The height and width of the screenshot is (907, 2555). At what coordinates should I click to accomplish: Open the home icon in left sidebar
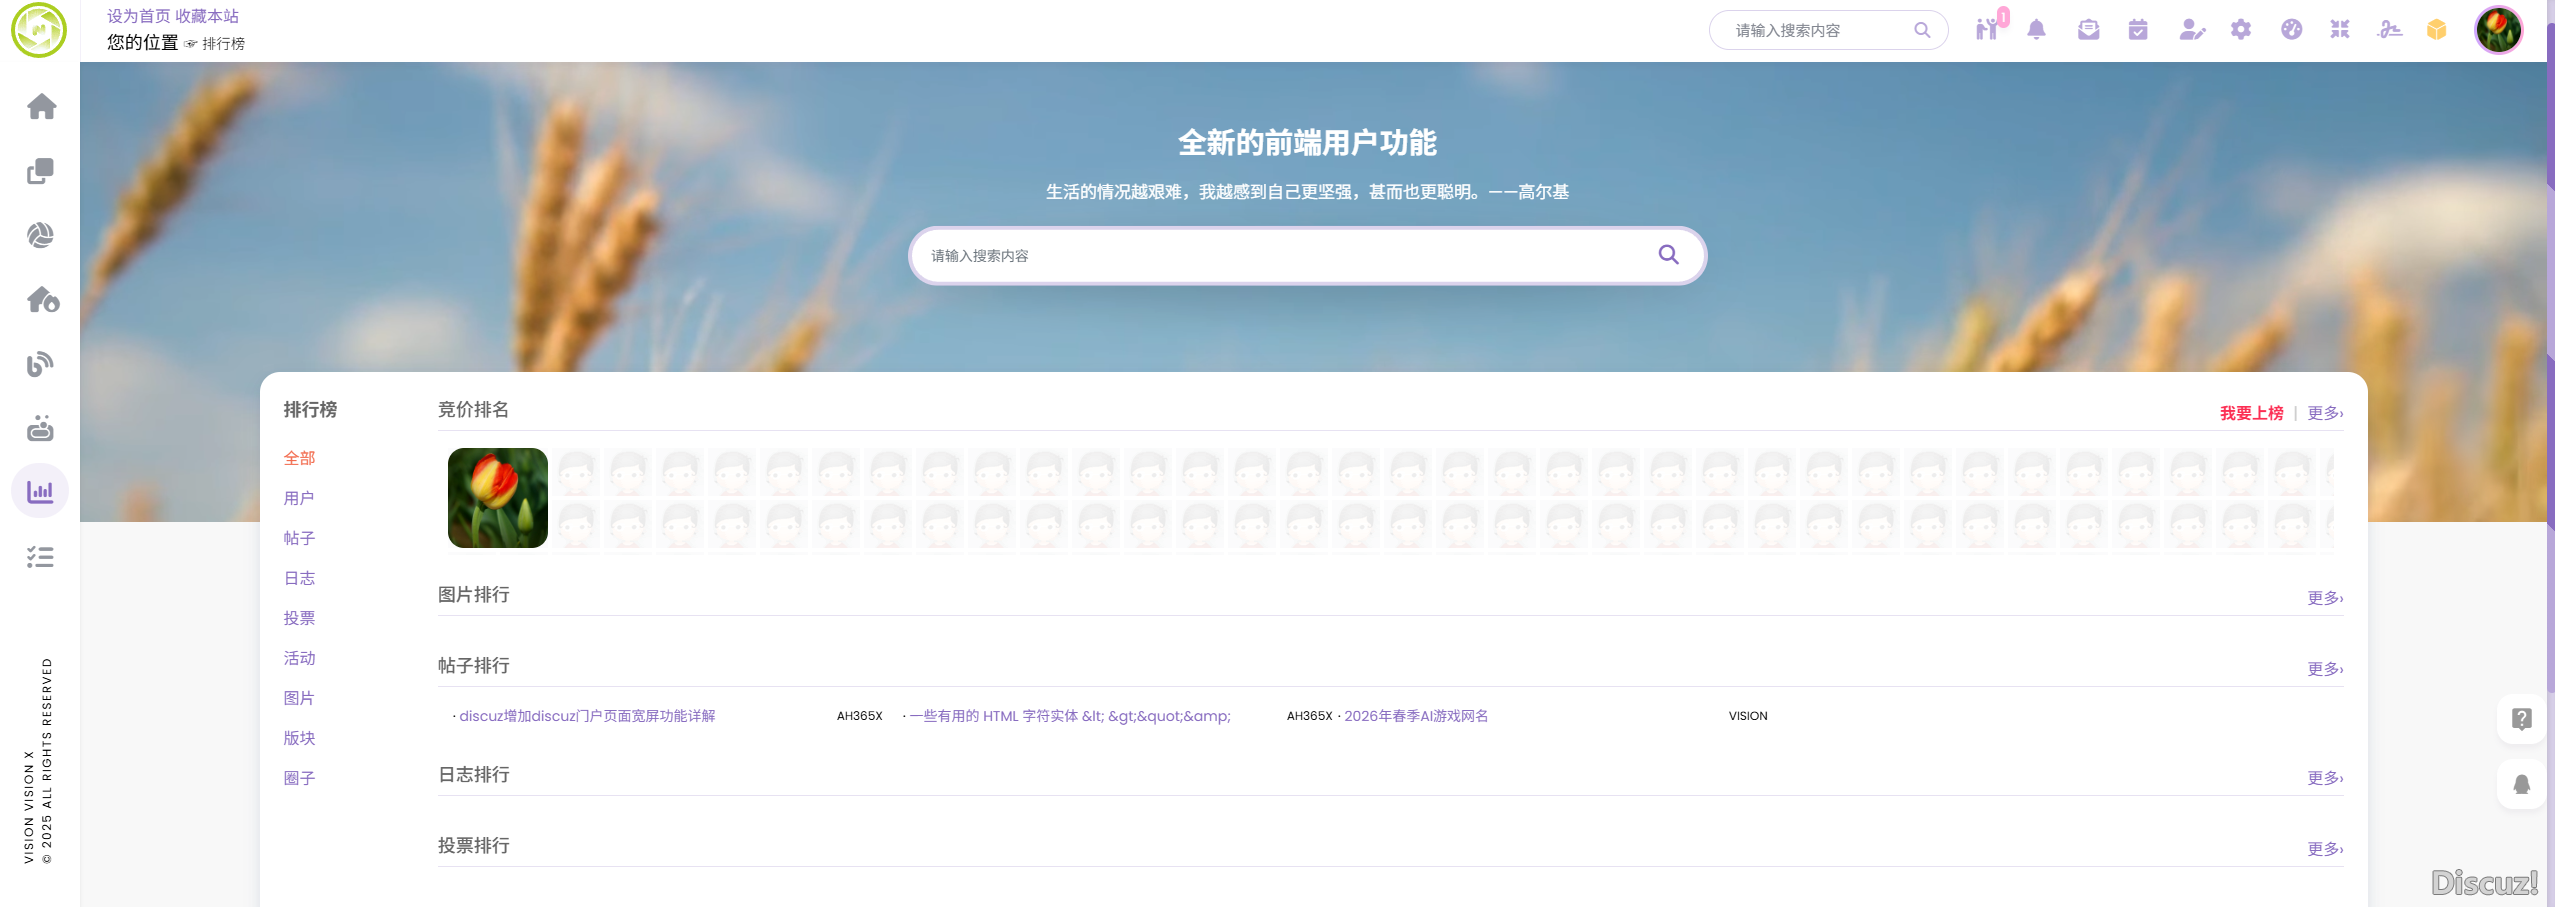pyautogui.click(x=41, y=107)
